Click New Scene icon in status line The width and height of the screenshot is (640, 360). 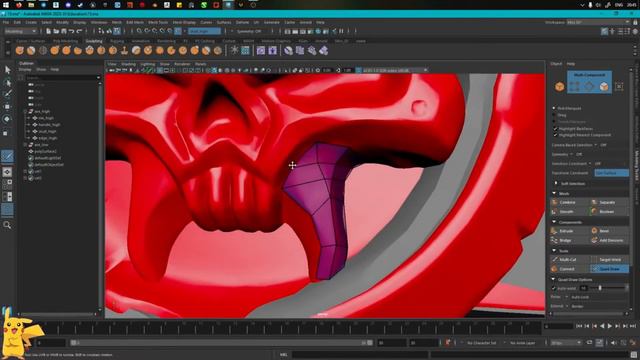point(49,31)
